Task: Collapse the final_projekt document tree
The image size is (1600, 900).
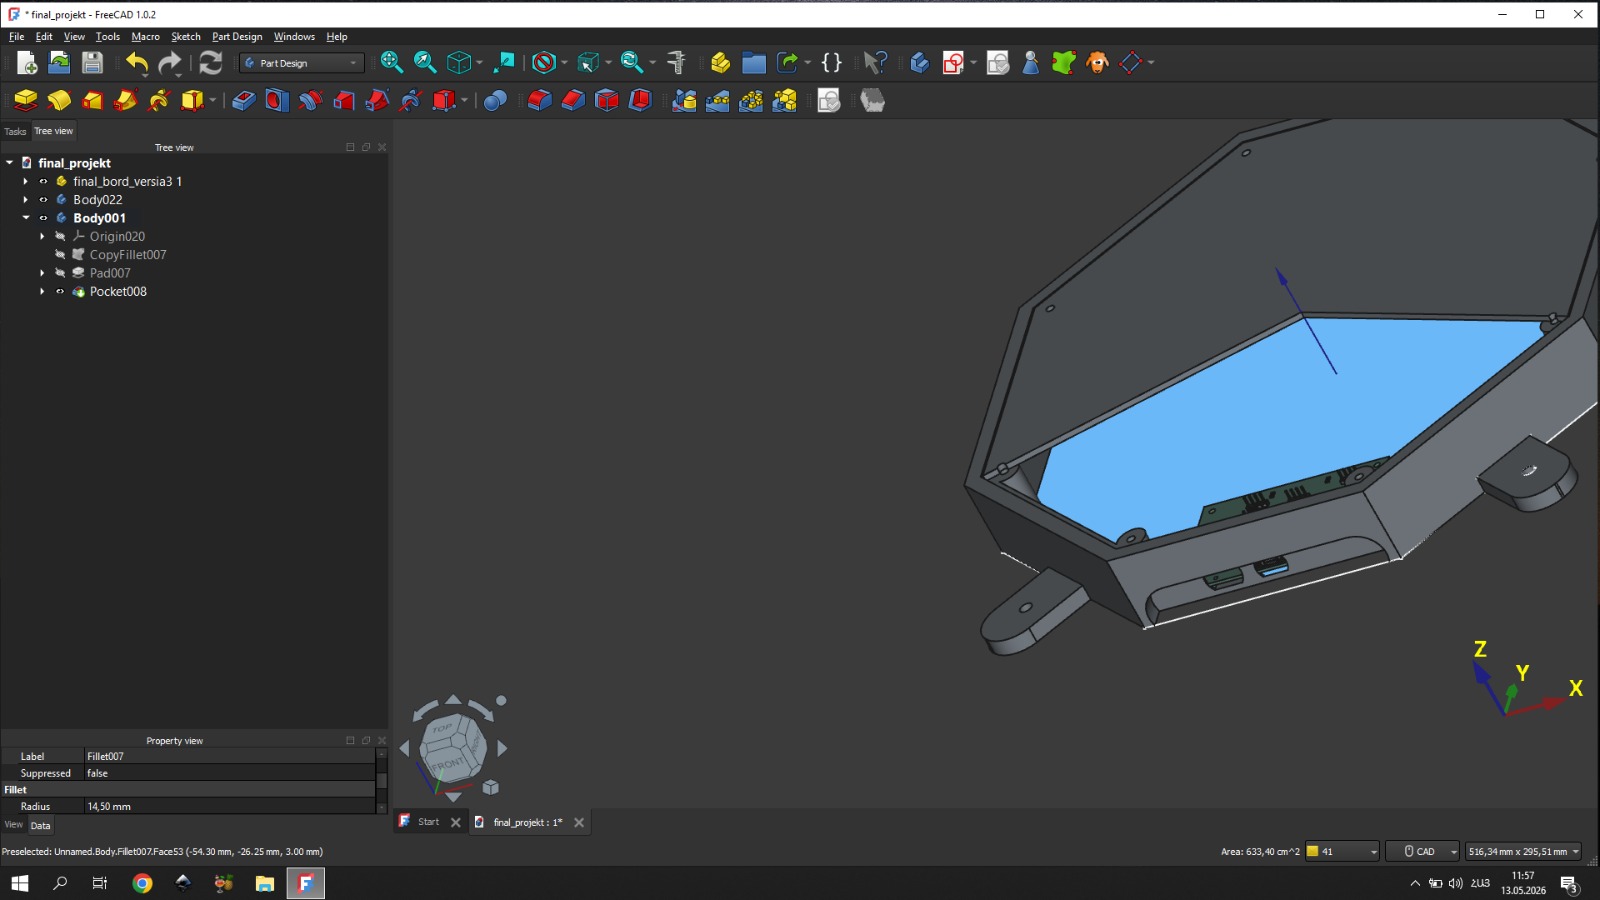Action: [x=9, y=163]
